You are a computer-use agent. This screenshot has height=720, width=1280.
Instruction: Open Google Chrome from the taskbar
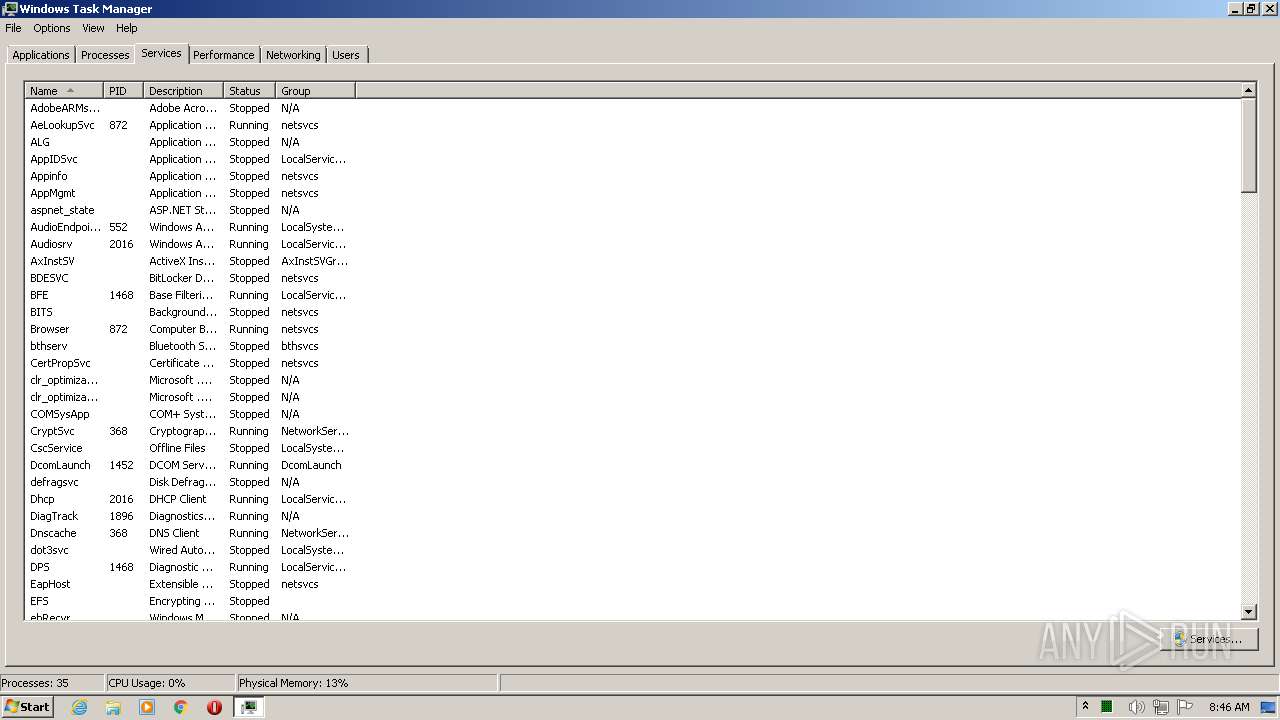[181, 707]
